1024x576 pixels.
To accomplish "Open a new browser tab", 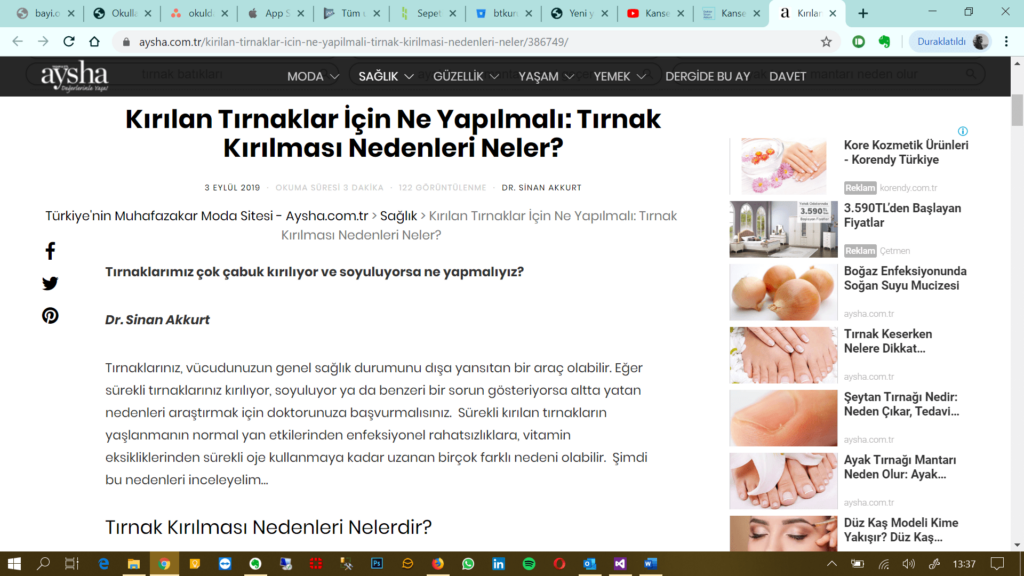I will [863, 13].
